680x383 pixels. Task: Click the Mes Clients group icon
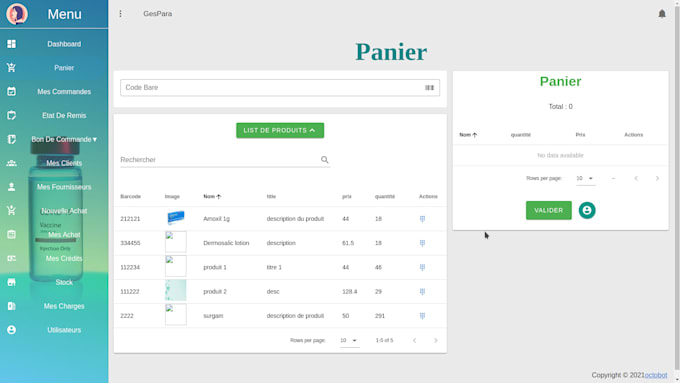12,163
